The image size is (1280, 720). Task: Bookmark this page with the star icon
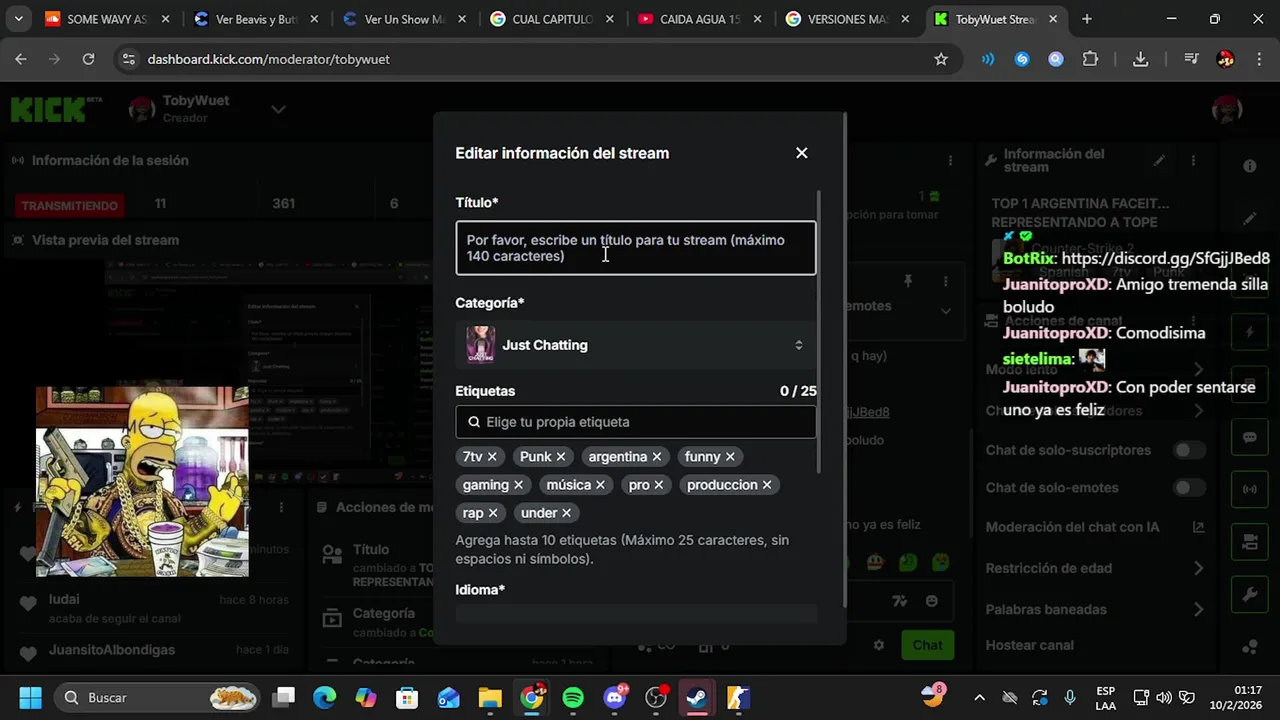pyautogui.click(x=941, y=59)
